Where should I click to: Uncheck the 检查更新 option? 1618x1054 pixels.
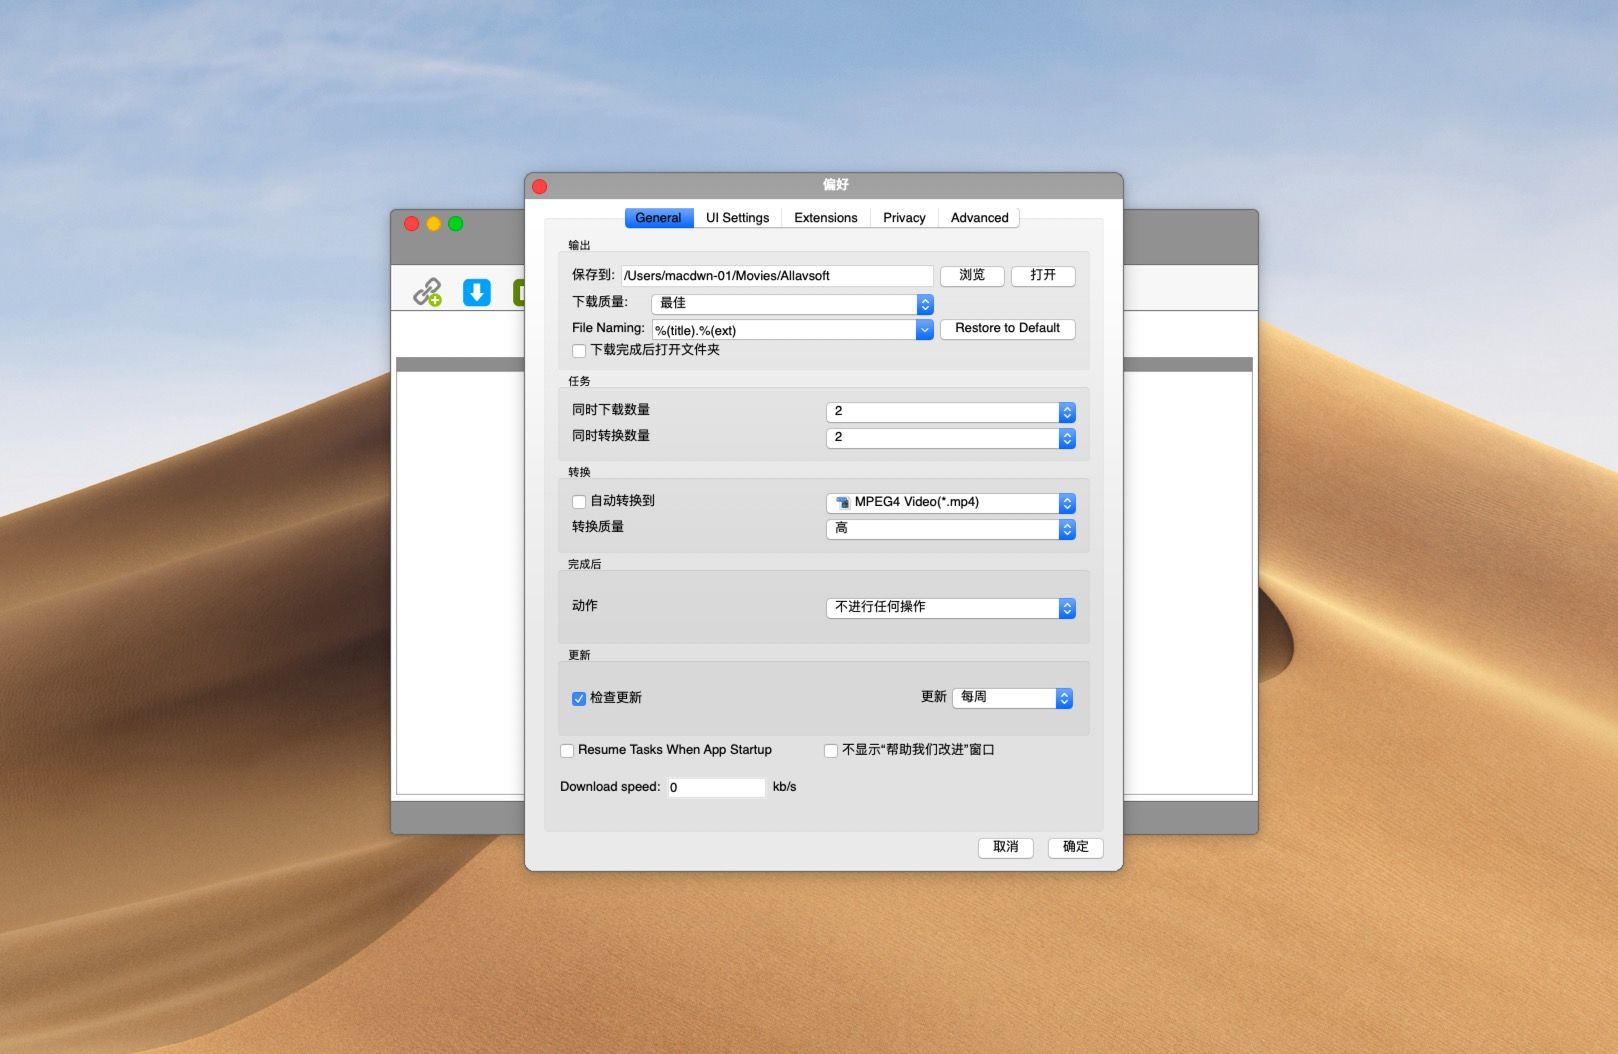pos(578,698)
